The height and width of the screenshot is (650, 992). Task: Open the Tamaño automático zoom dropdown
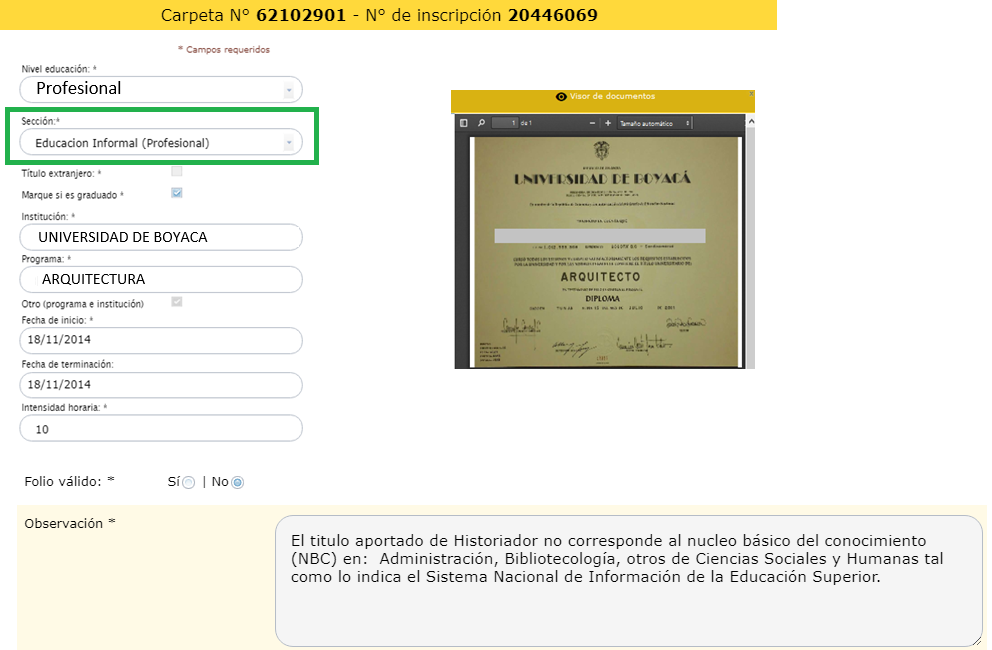click(x=655, y=123)
